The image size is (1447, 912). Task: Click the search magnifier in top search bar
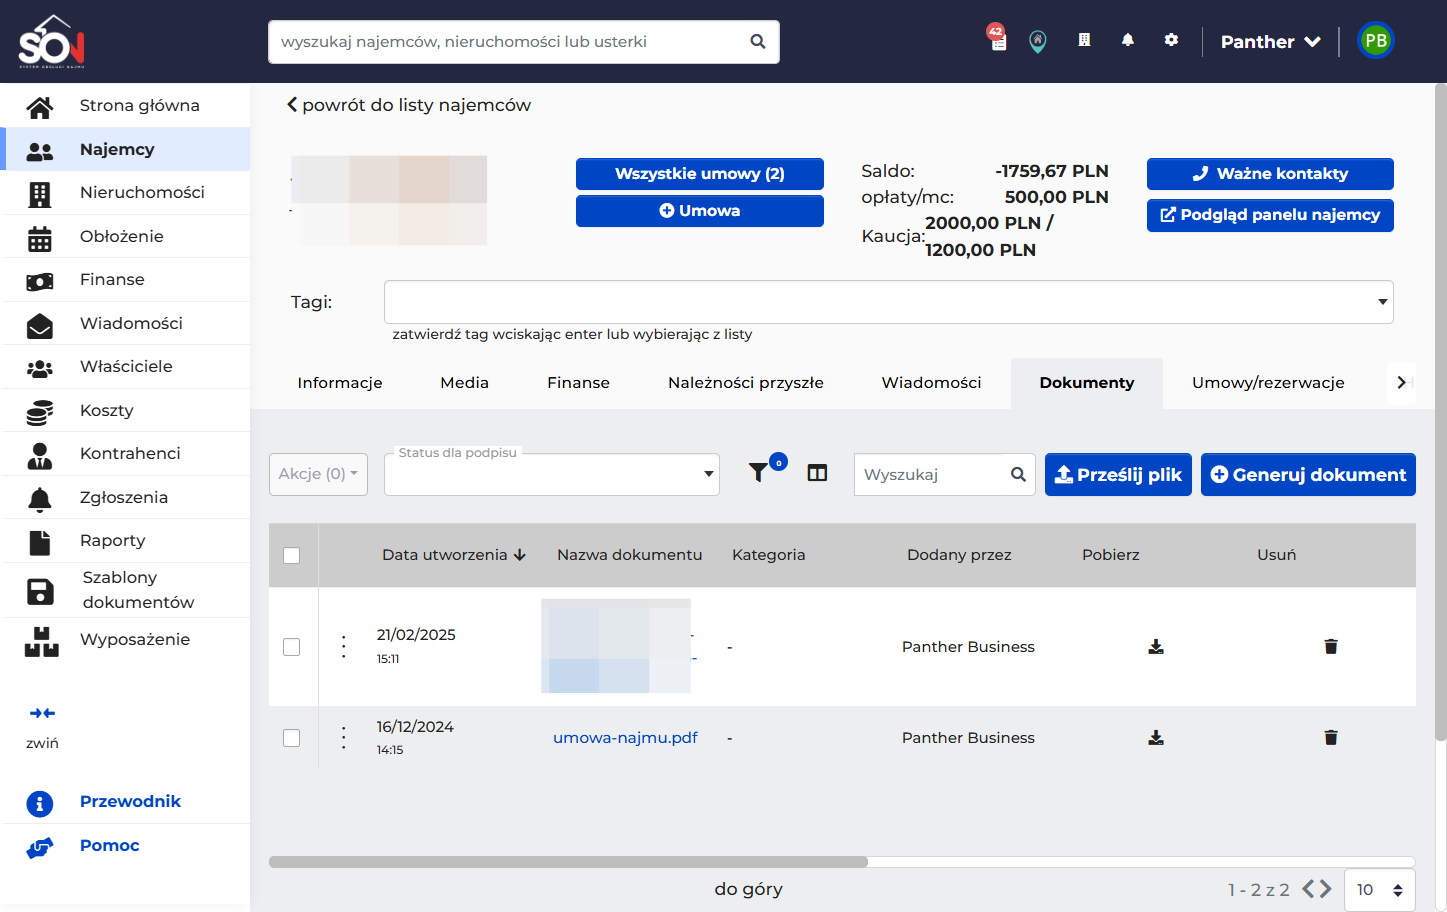pyautogui.click(x=758, y=42)
